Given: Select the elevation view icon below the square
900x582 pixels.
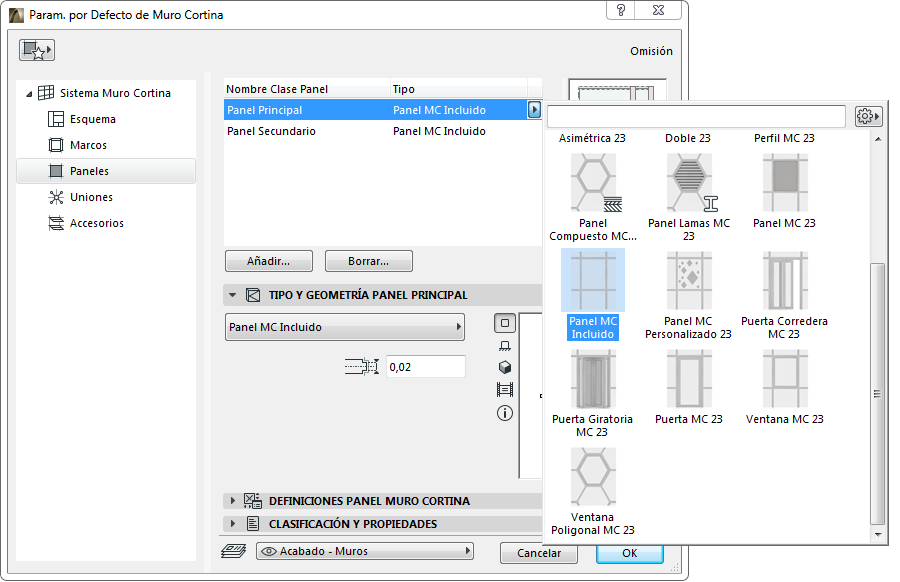Looking at the screenshot, I should point(504,345).
